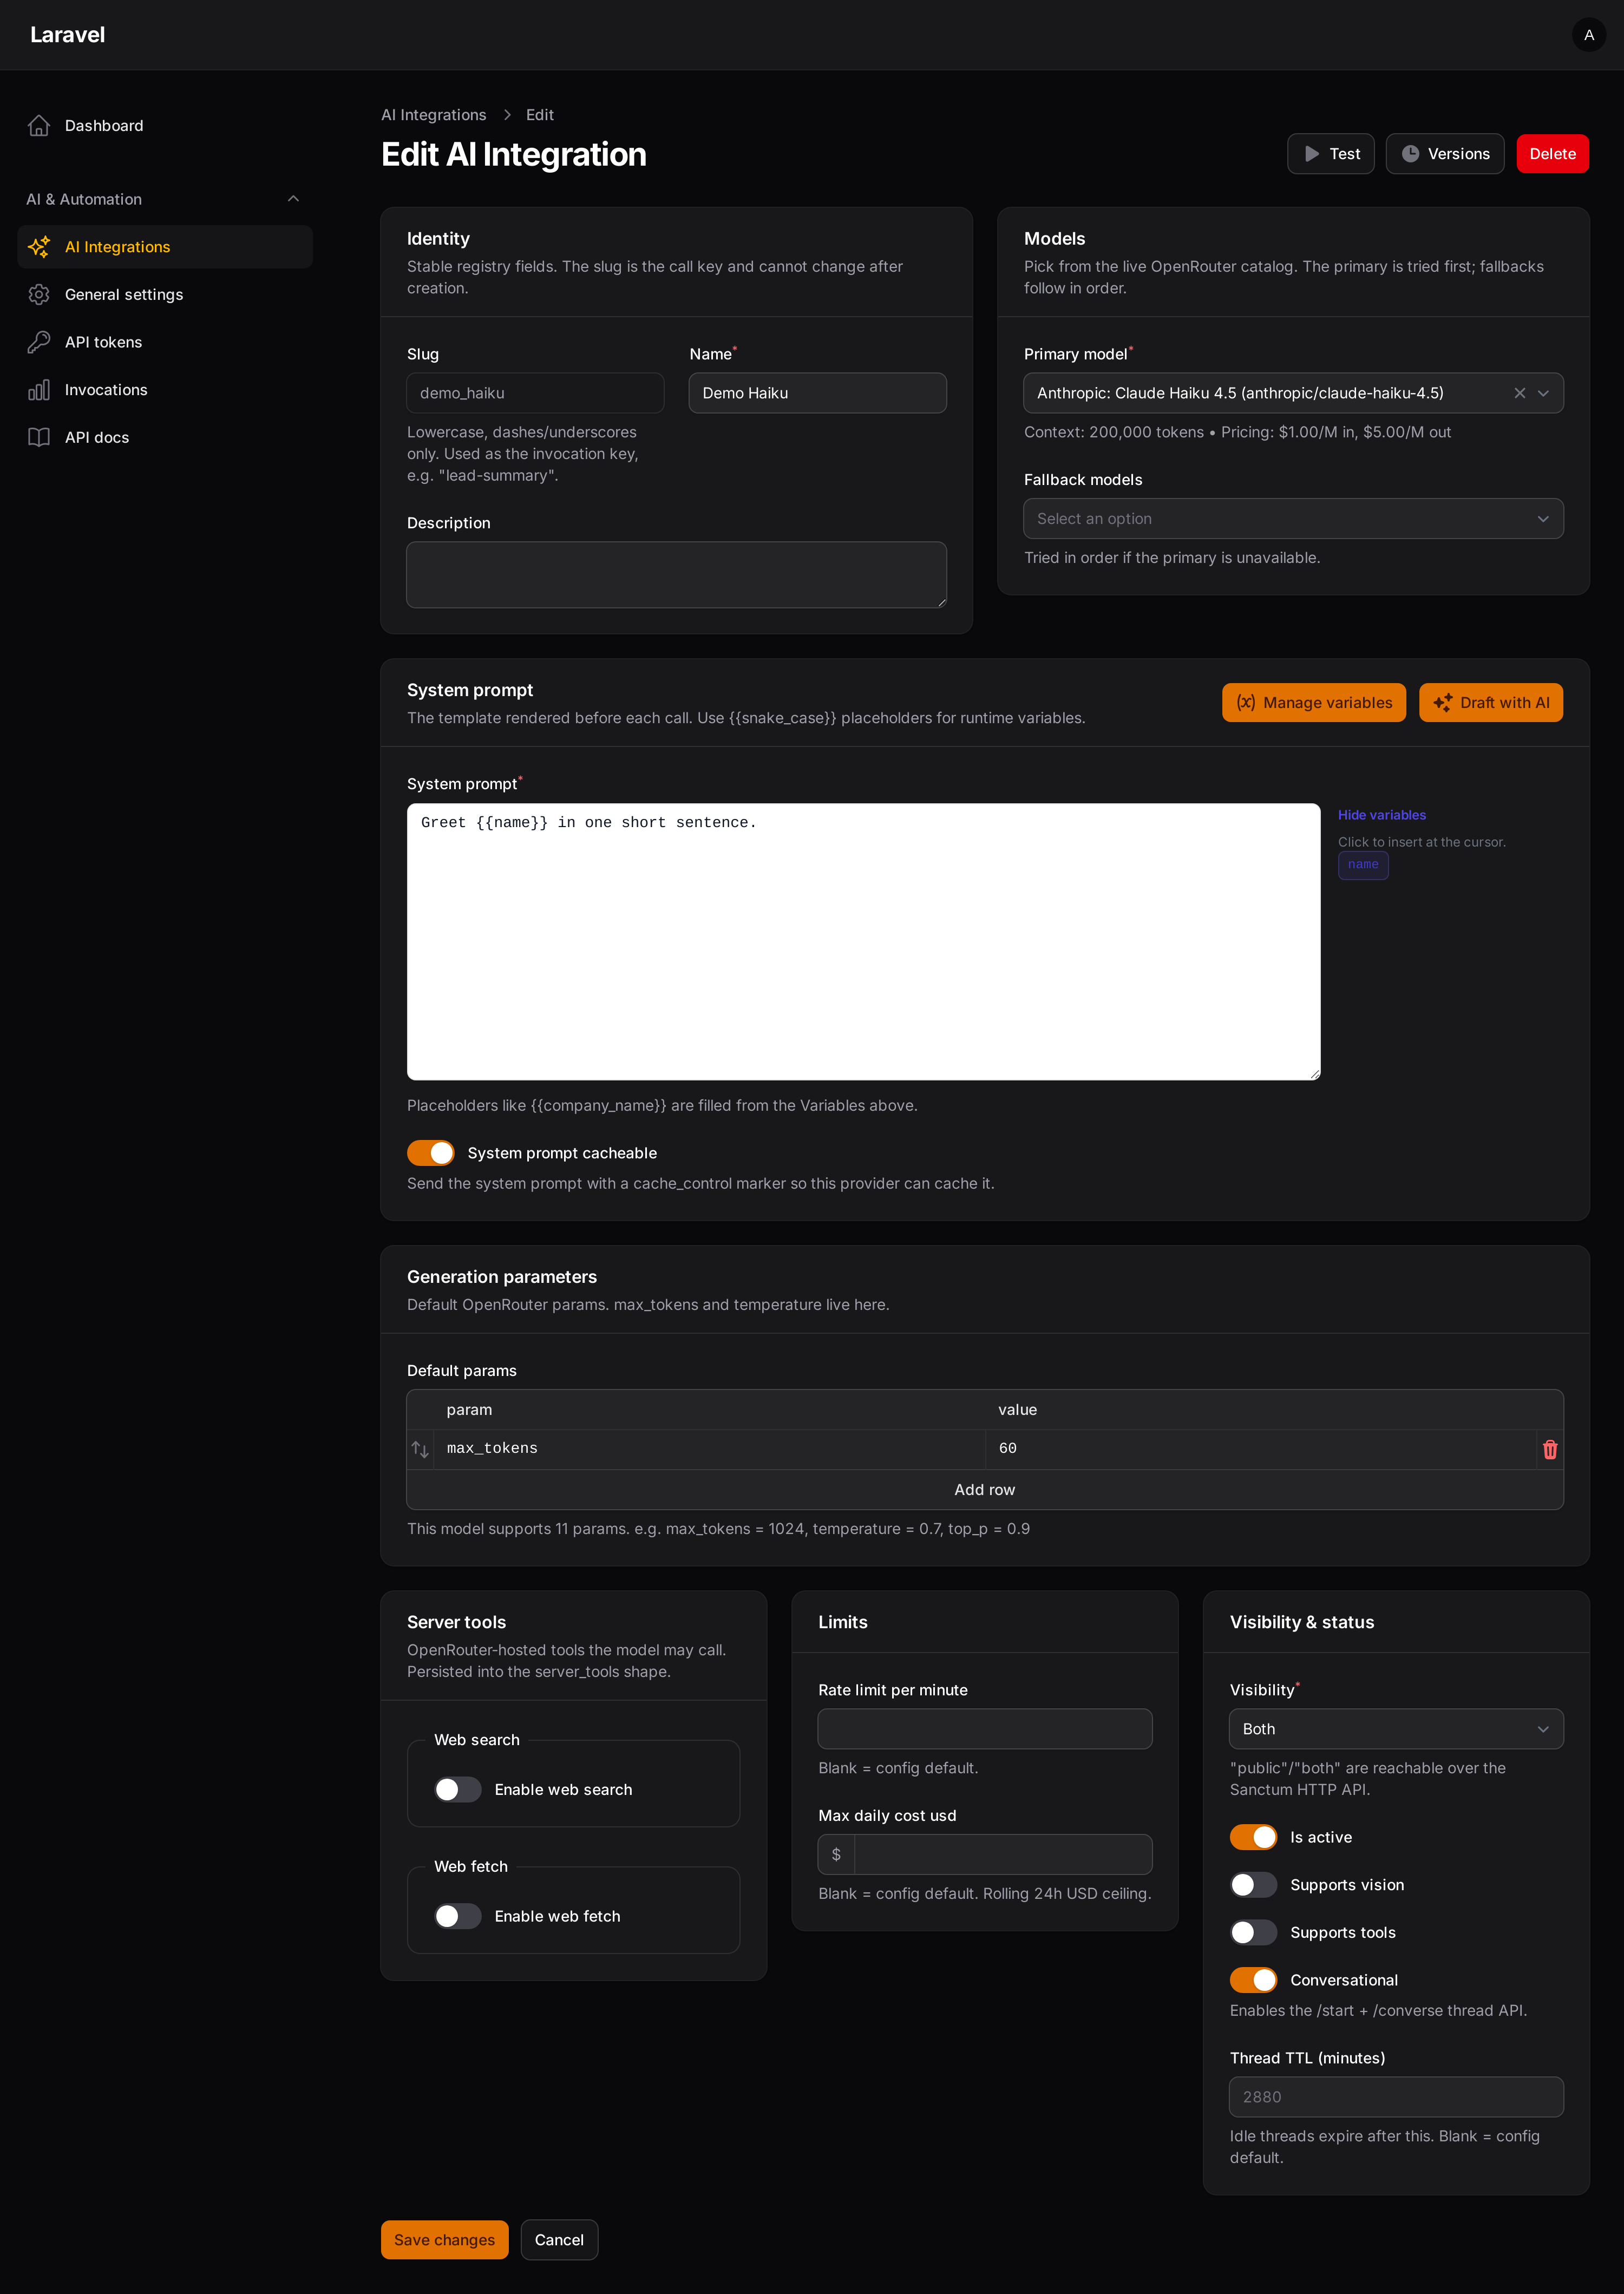Click the dollar sign prefix in Max daily cost

(x=836, y=1854)
